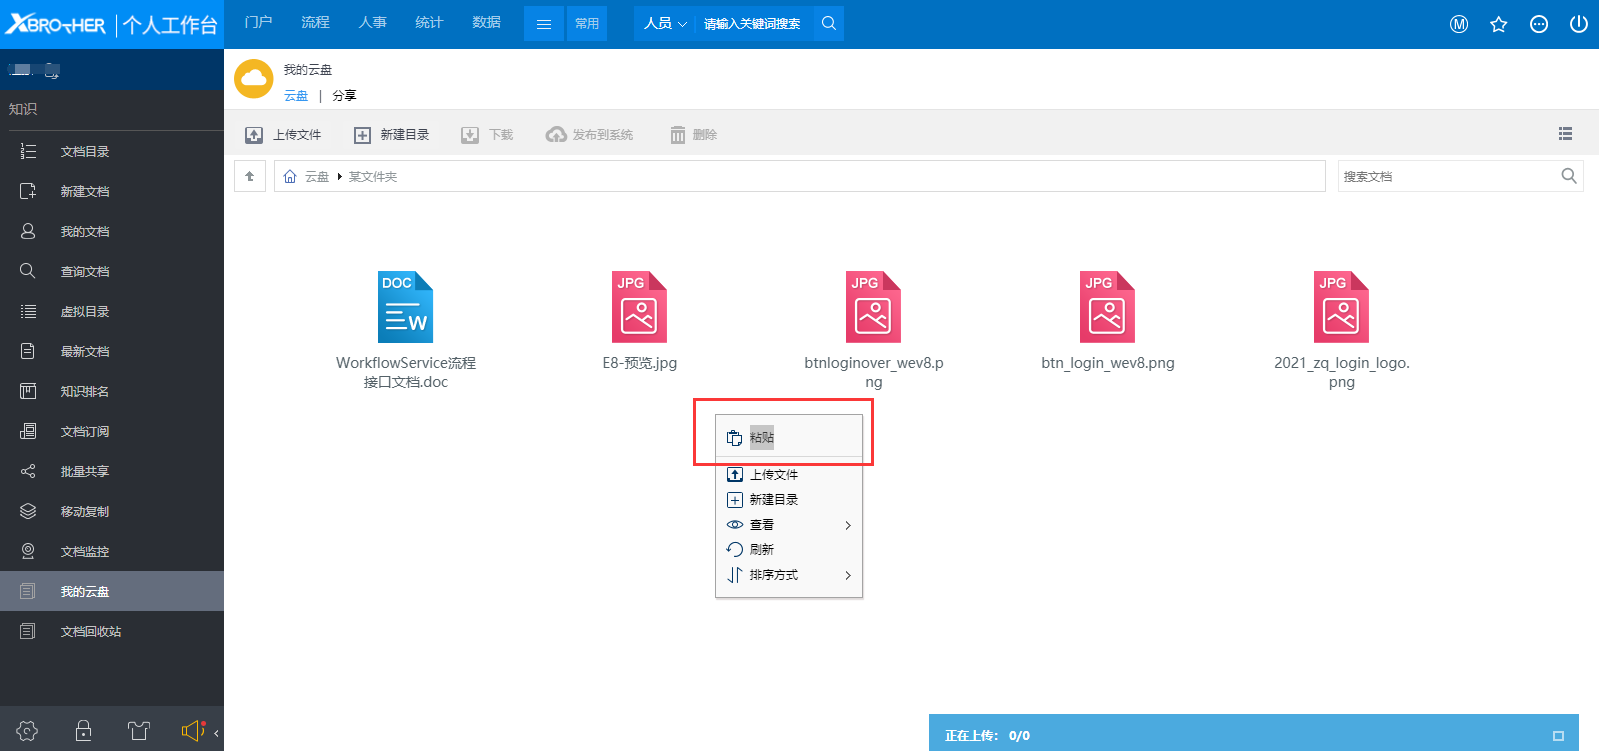Switch file view with list toggle icon
1599x751 pixels.
[1565, 134]
